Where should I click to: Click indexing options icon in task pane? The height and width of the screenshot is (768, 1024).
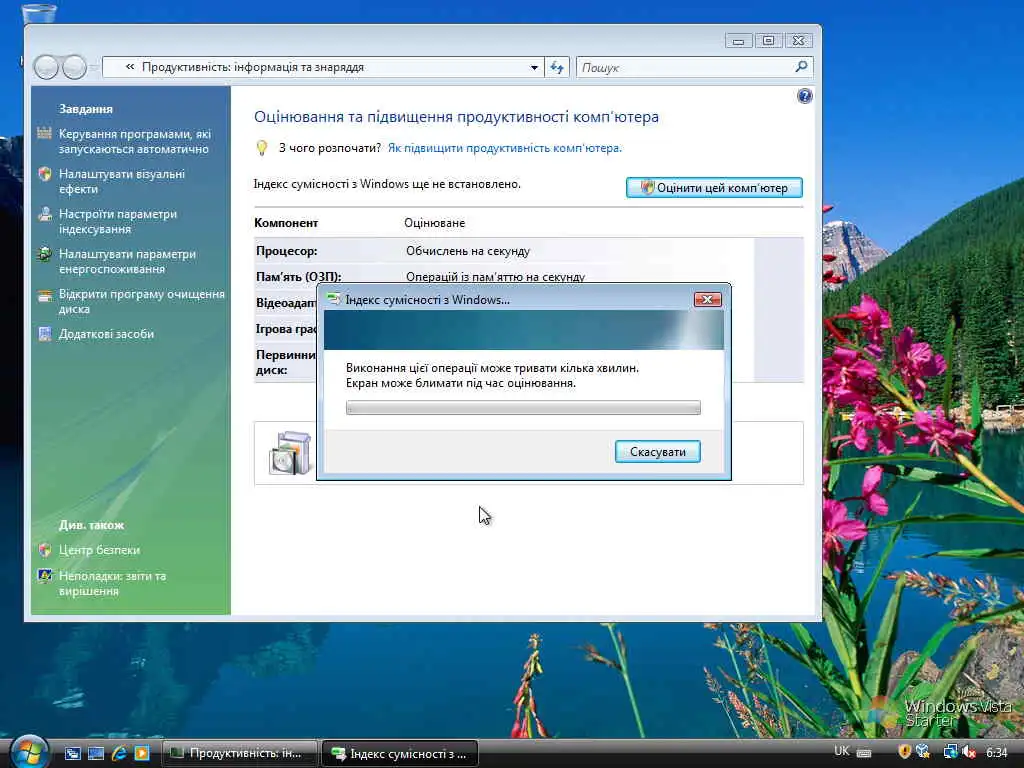point(44,214)
